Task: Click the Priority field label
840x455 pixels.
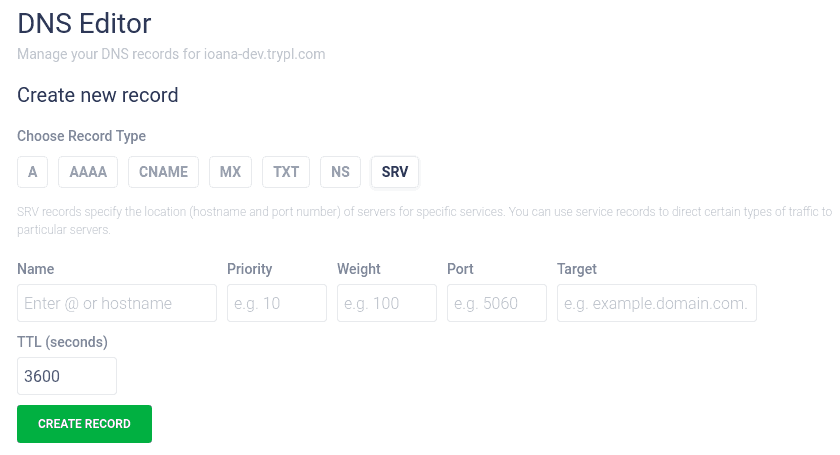Action: tap(250, 269)
